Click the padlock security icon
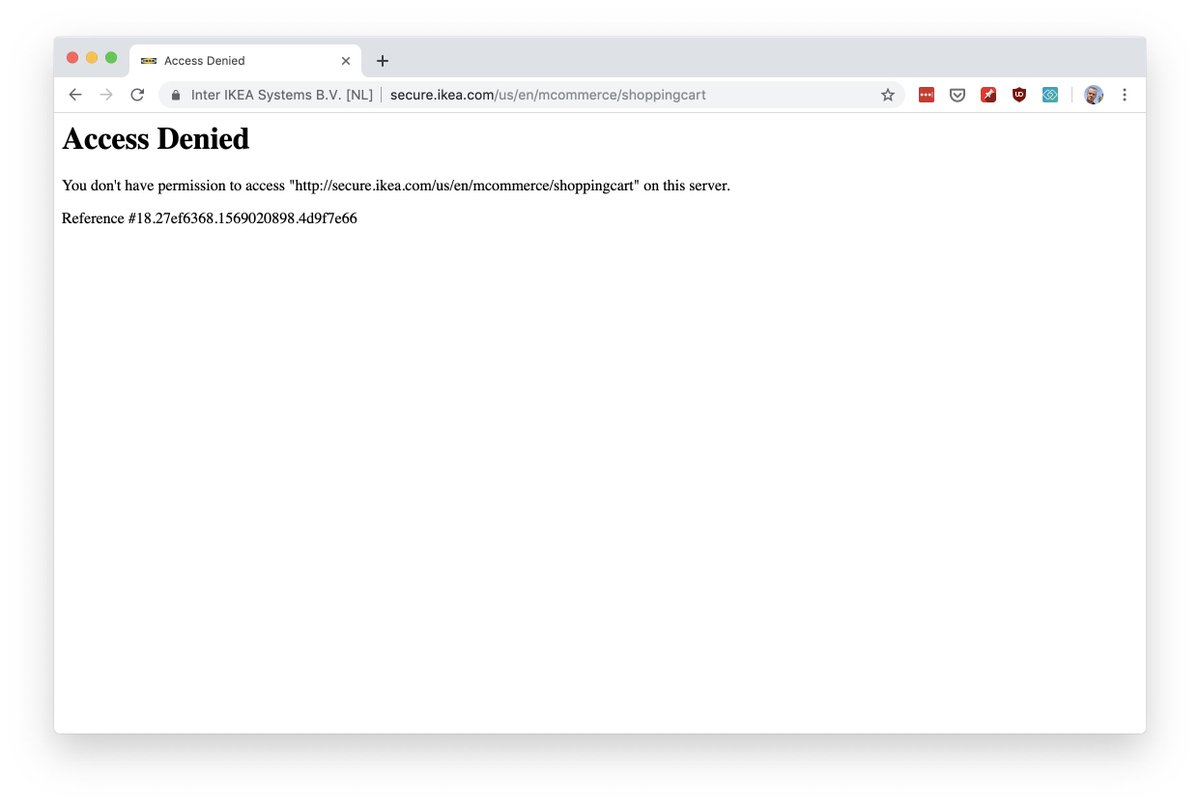 click(x=176, y=95)
